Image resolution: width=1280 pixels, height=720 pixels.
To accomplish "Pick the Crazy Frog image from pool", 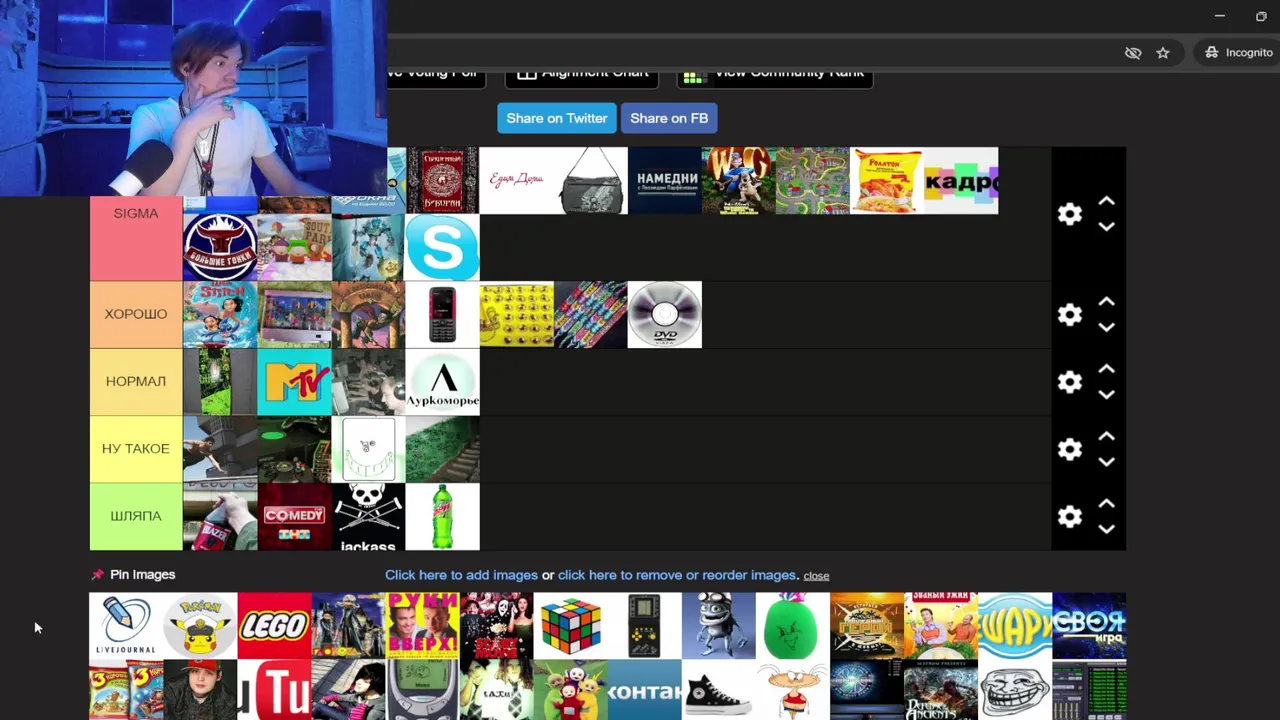I will (x=718, y=626).
